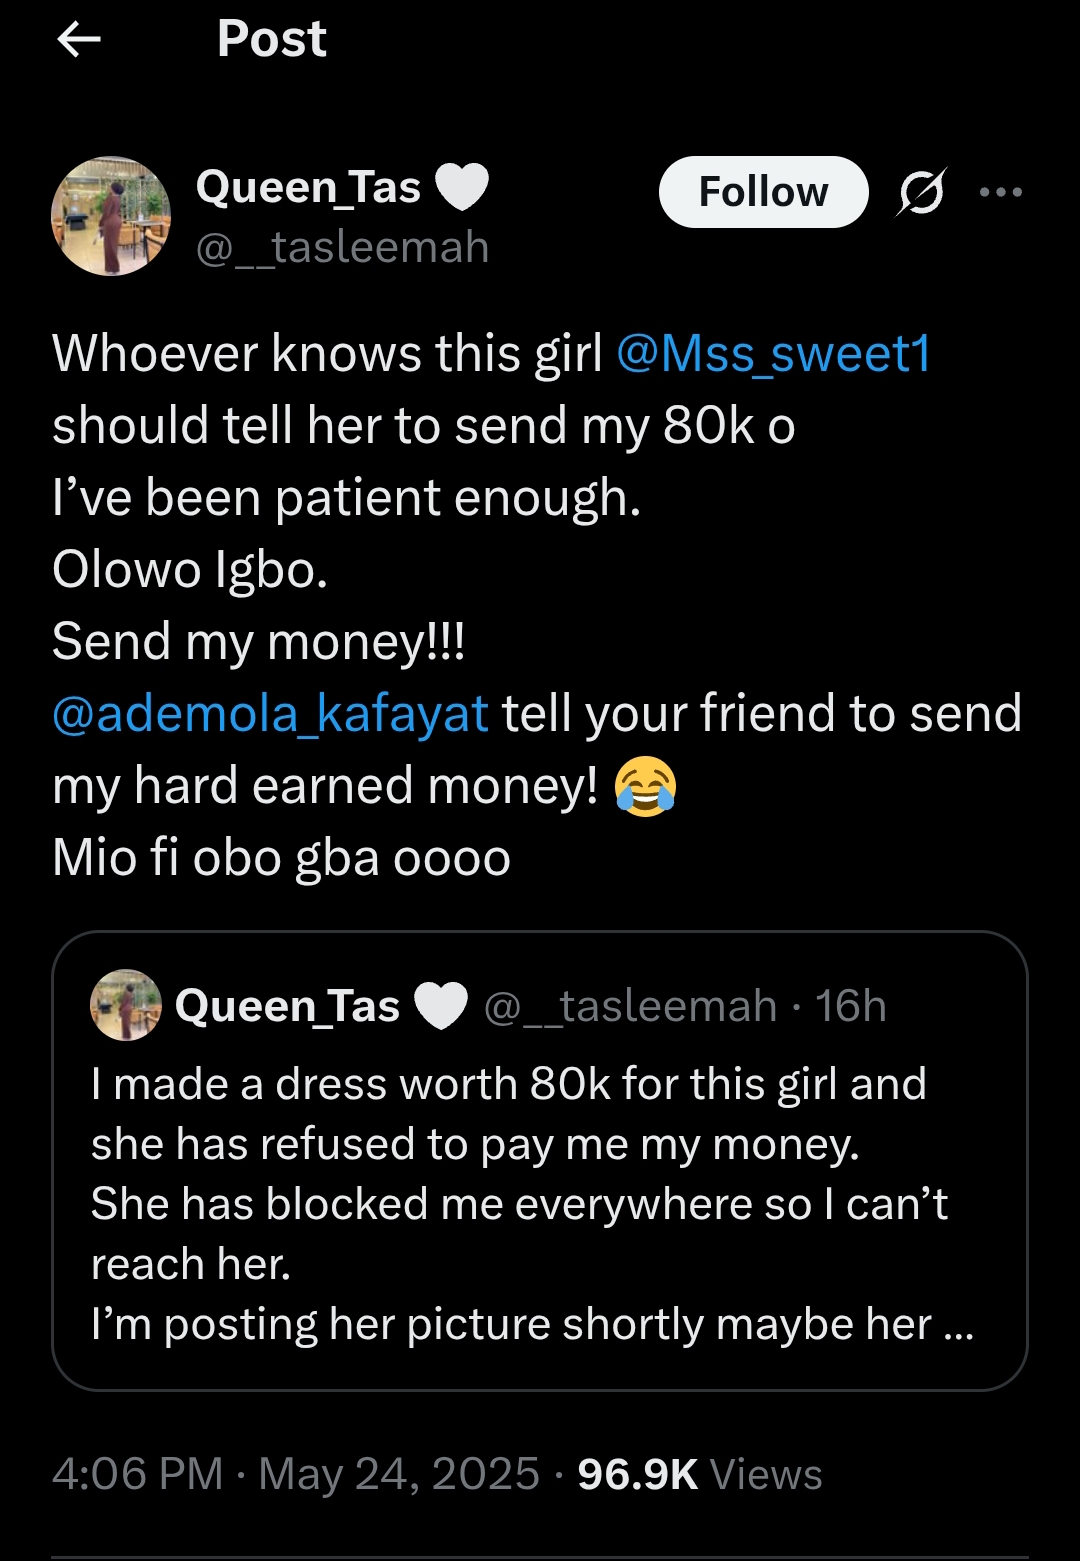This screenshot has height=1561, width=1080.
Task: Open the Grok slashed-circle icon
Action: pos(920,192)
